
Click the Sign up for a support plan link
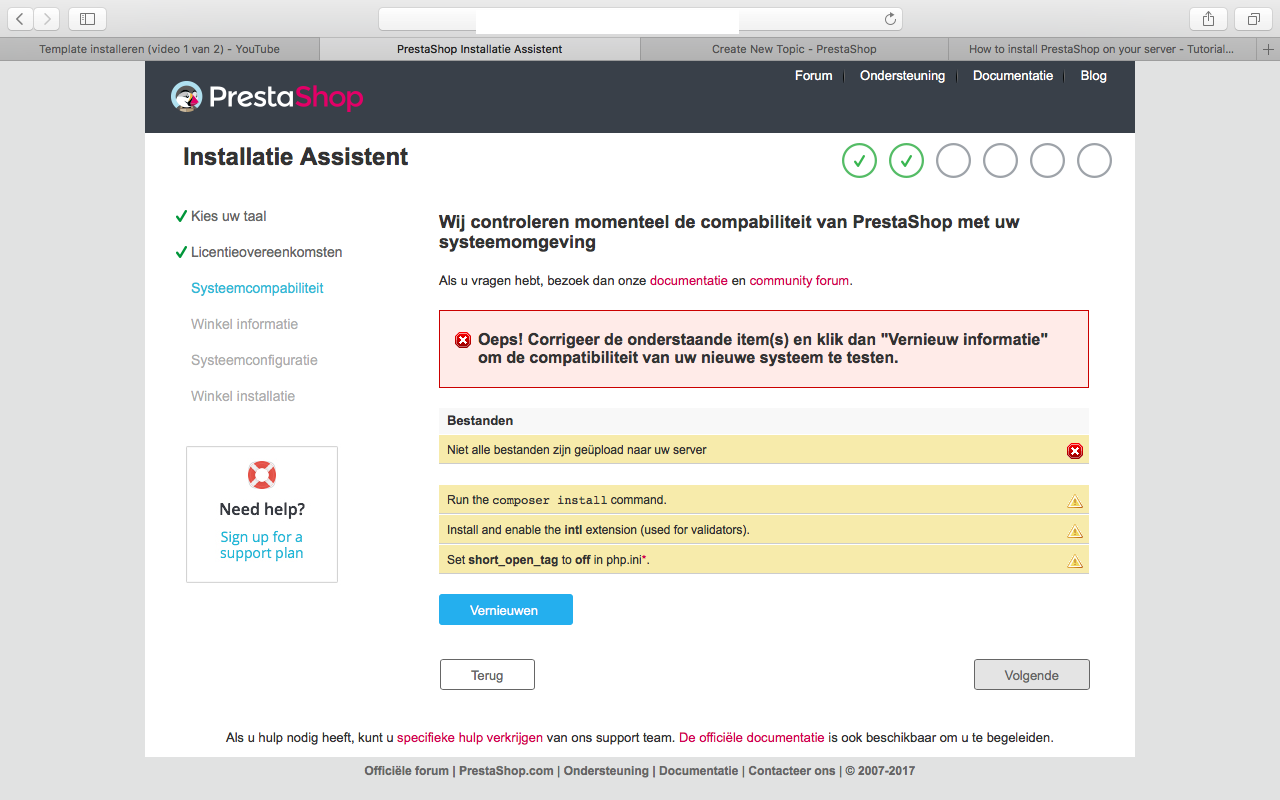point(262,545)
